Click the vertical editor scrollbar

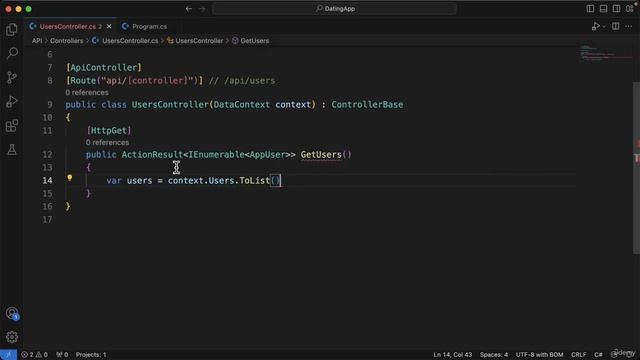[x=637, y=167]
